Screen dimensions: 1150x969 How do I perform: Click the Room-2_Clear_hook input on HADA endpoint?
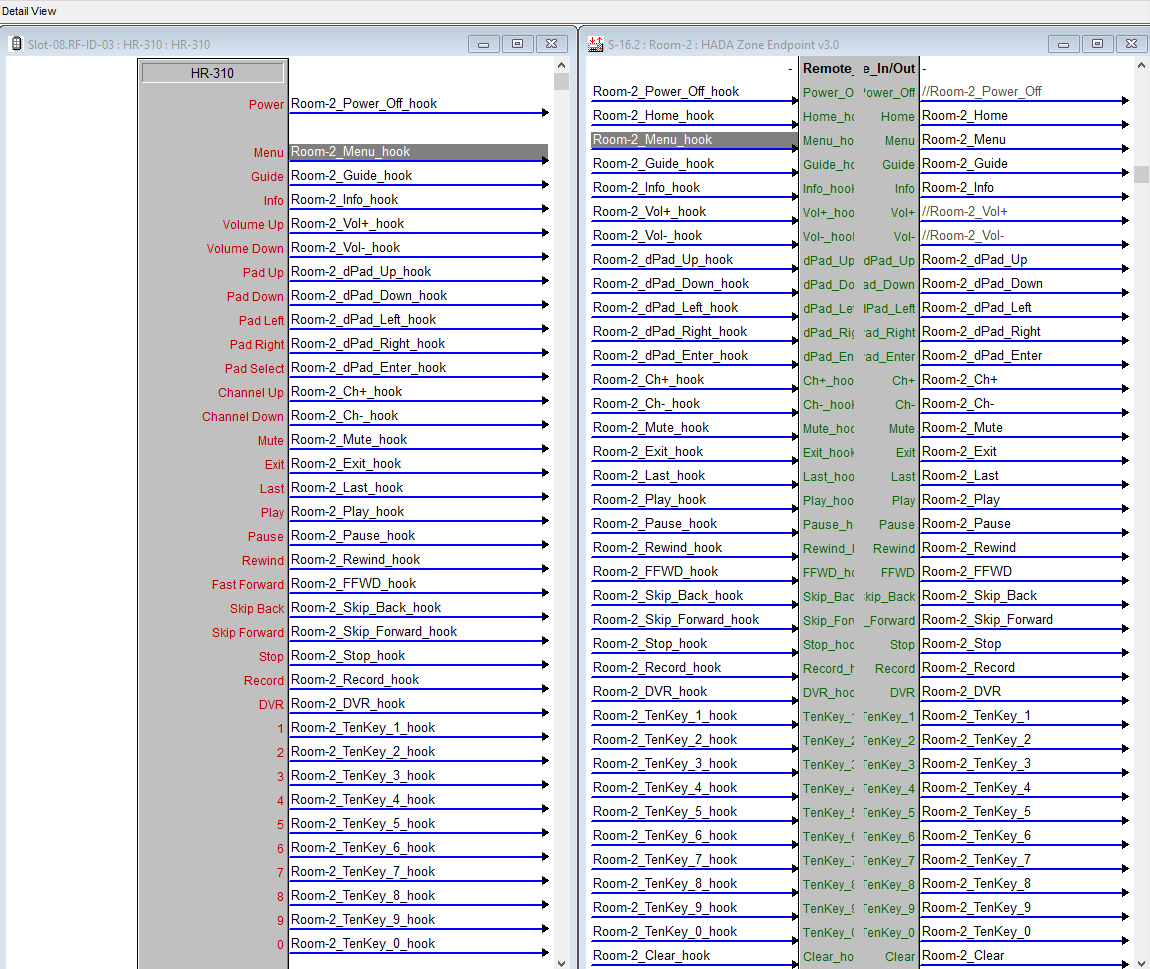[x=651, y=956]
